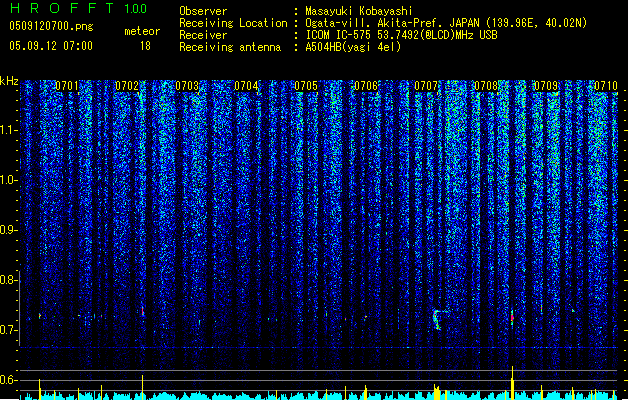This screenshot has width=629, height=400.
Task: Click the Receiving antenna label
Action: 230,47
